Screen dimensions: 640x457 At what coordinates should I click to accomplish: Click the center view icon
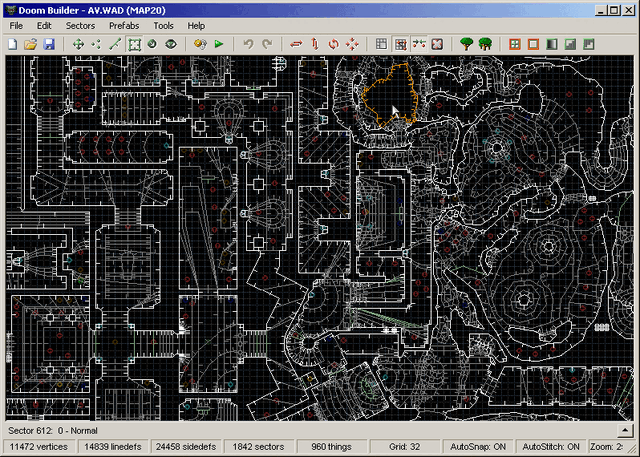click(438, 44)
